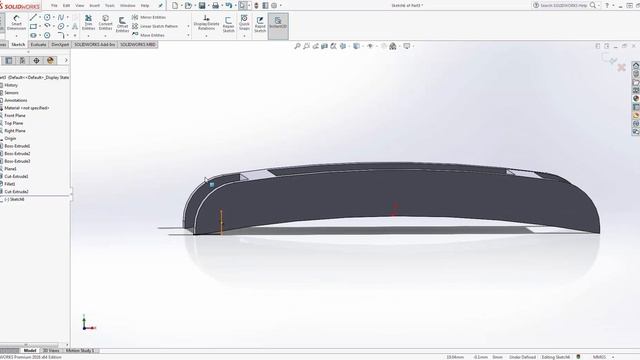Expand the manager tabs chevron arrow
This screenshot has width=640, height=360.
(x=66, y=60)
